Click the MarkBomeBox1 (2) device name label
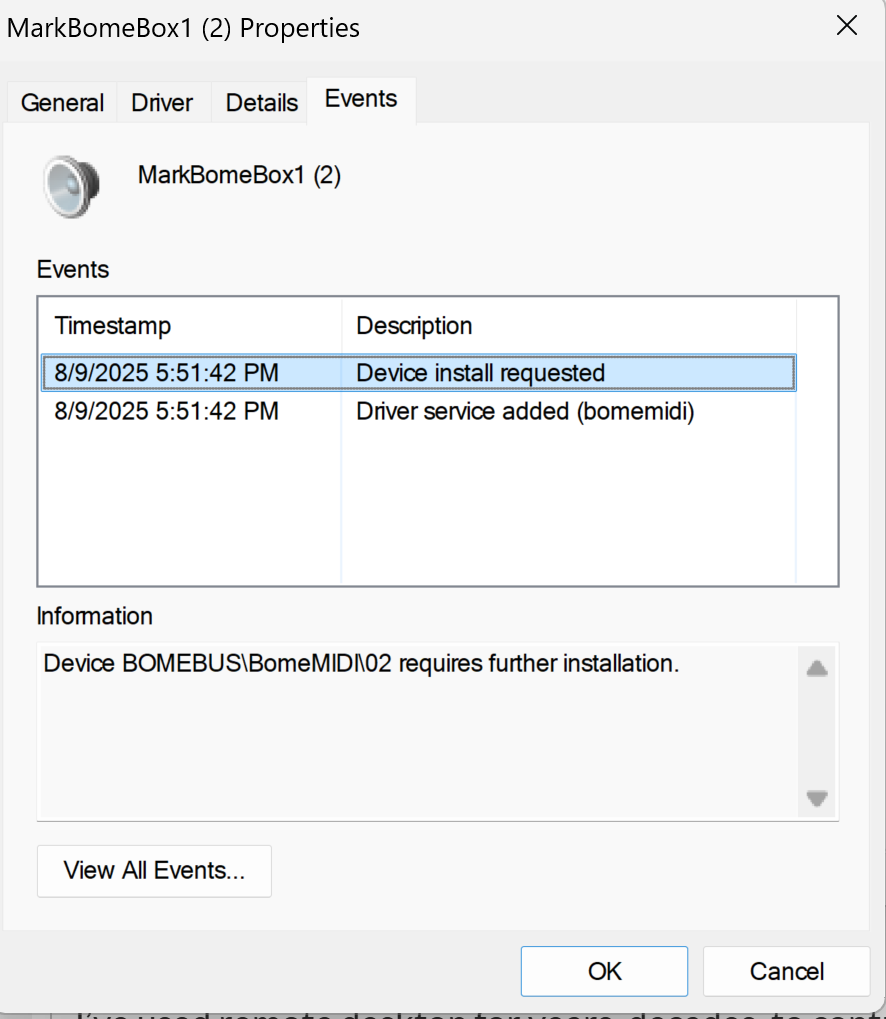Image resolution: width=886 pixels, height=1019 pixels. (x=239, y=176)
